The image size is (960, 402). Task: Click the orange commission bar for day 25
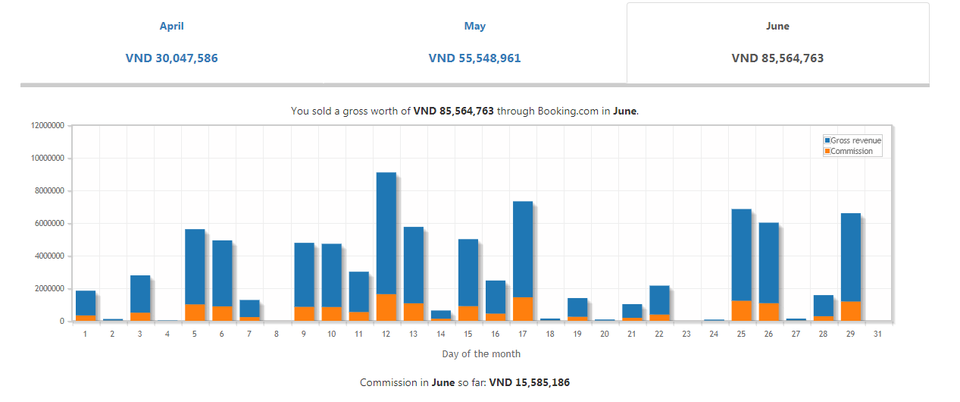741,311
